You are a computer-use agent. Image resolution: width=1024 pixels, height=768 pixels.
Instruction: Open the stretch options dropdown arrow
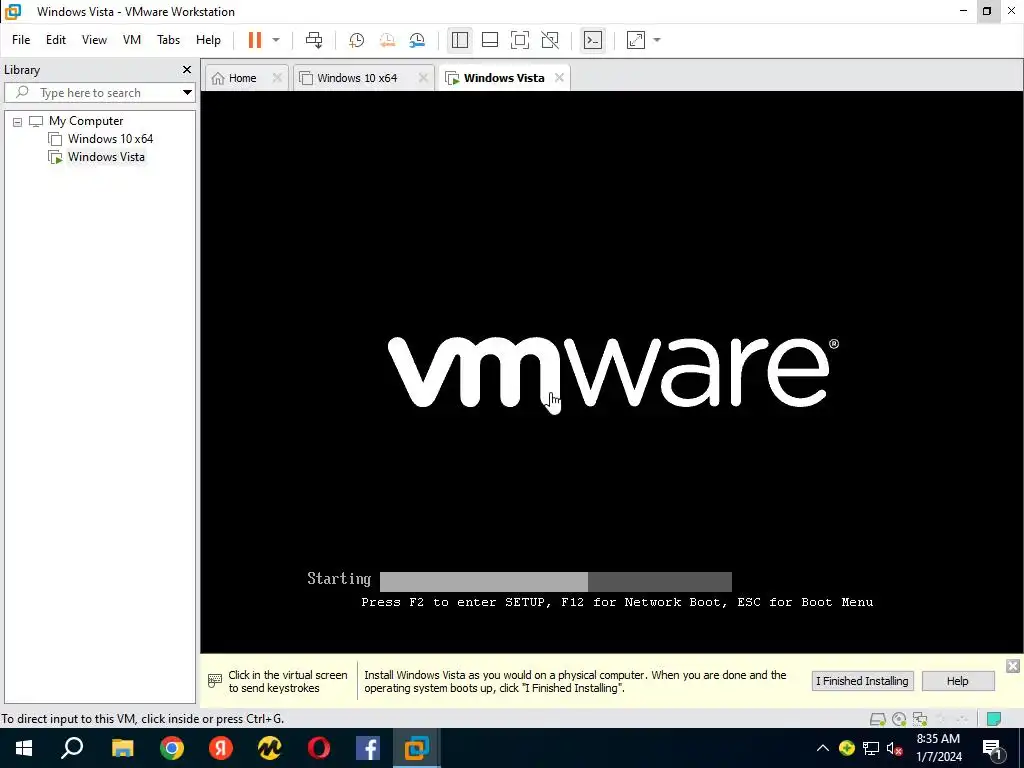pyautogui.click(x=657, y=40)
